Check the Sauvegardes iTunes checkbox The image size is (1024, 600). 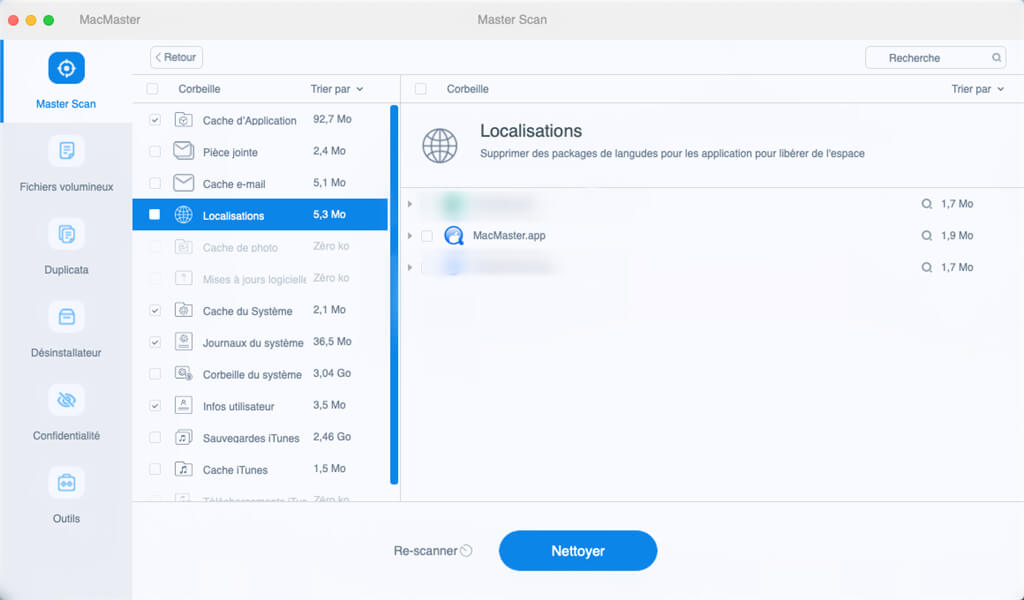155,437
